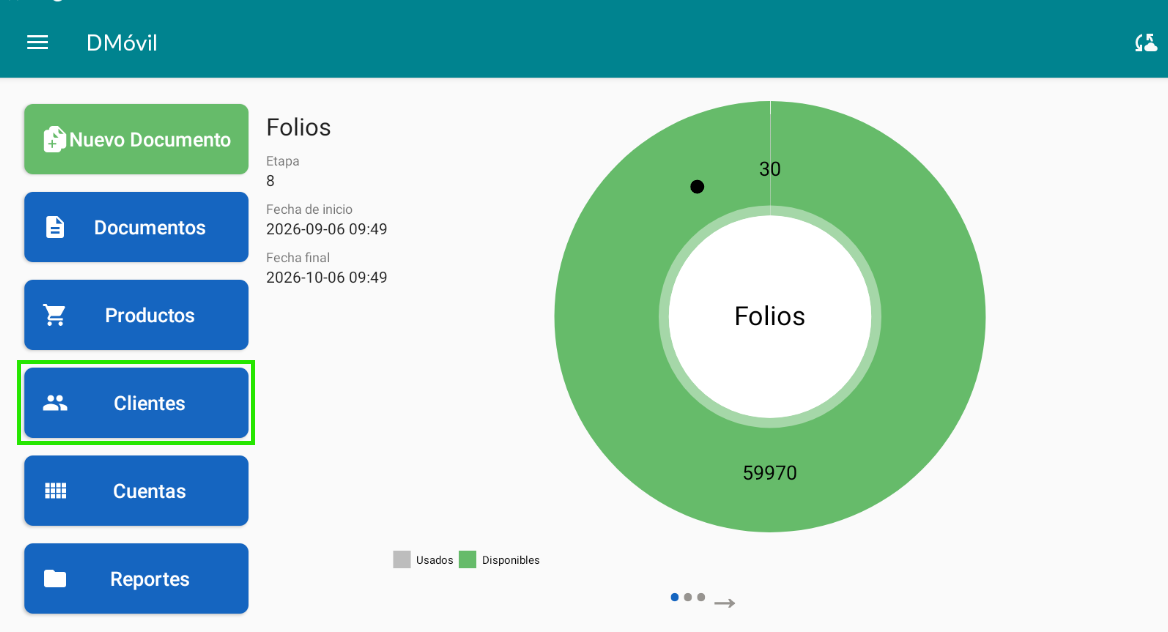Open the hamburger navigation menu

click(37, 42)
